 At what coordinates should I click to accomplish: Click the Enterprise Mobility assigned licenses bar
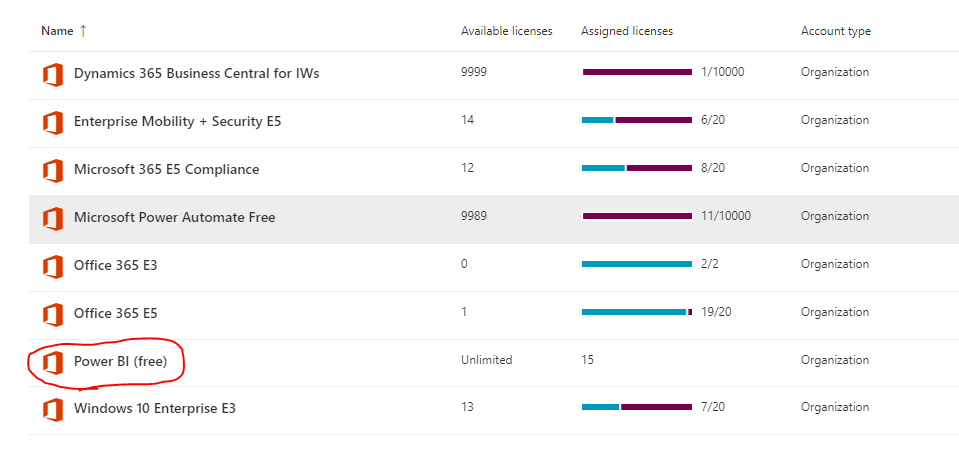click(x=637, y=120)
